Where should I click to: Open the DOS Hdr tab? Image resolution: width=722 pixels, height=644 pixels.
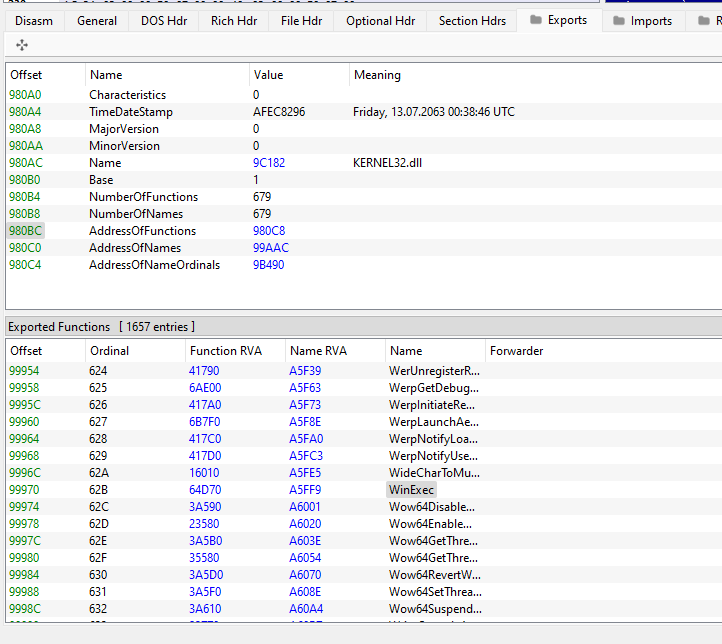164,21
